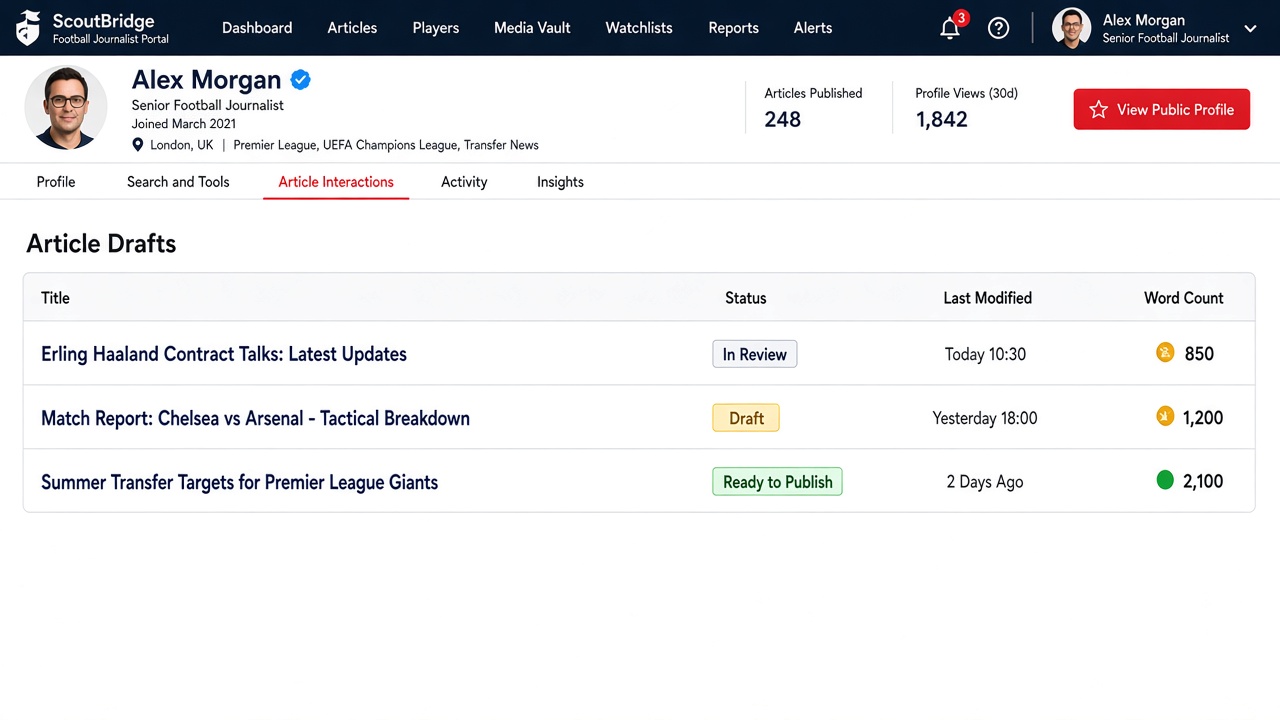The height and width of the screenshot is (720, 1280).
Task: Click the Word Count column header
Action: [x=1184, y=298]
